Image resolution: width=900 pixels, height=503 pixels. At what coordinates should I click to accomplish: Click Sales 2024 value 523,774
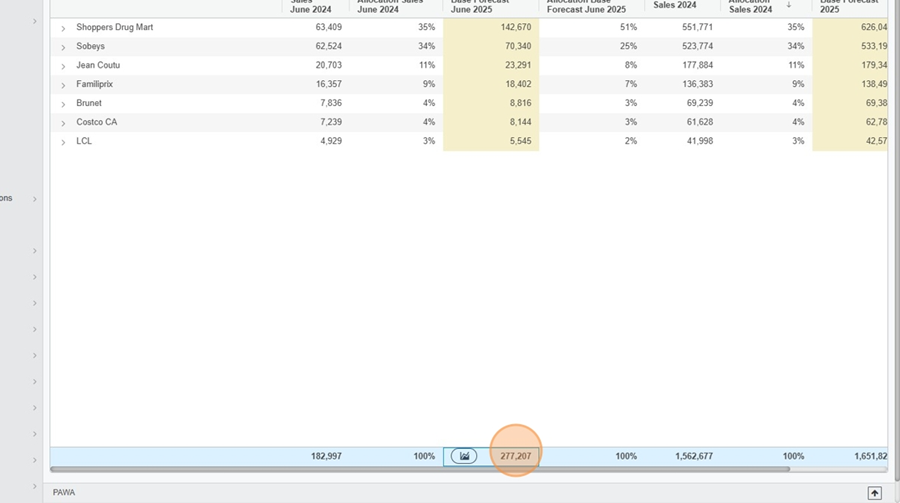(697, 46)
